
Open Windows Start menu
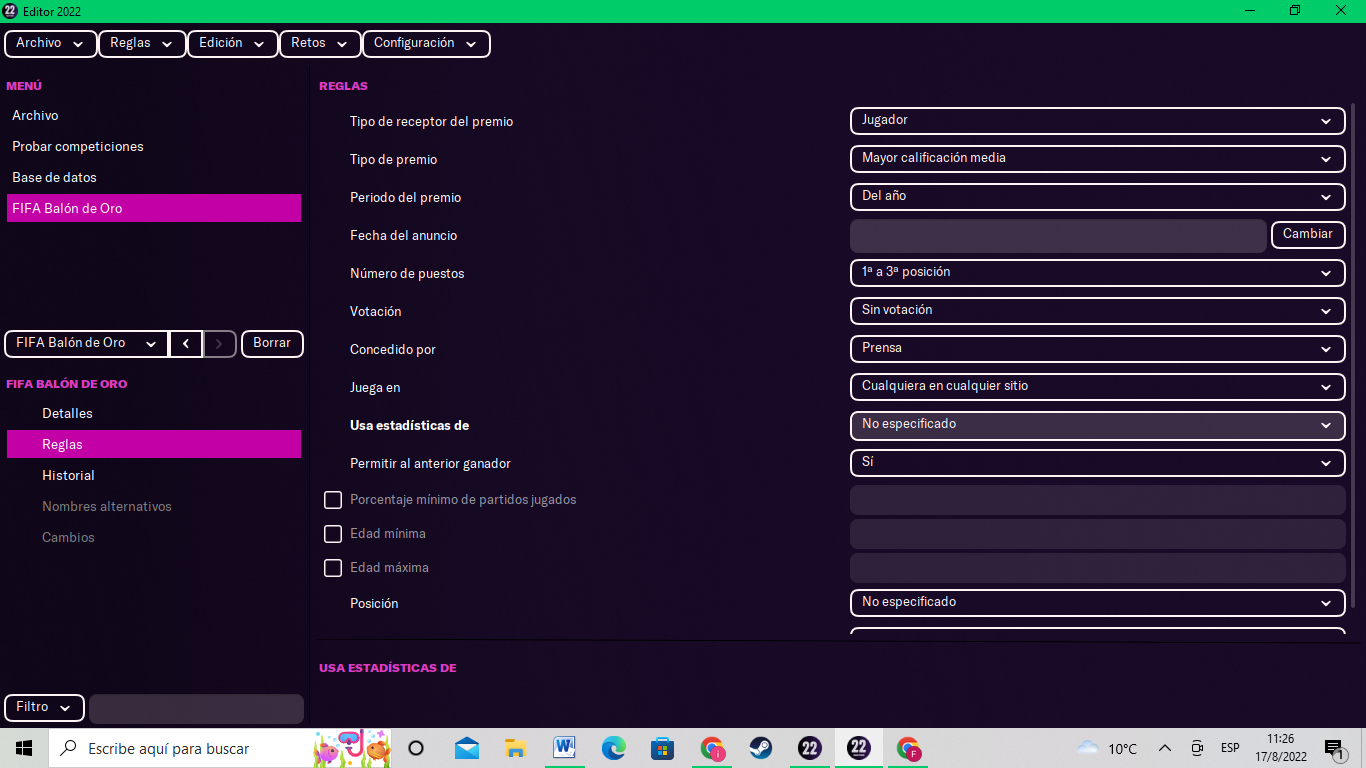pyautogui.click(x=24, y=748)
